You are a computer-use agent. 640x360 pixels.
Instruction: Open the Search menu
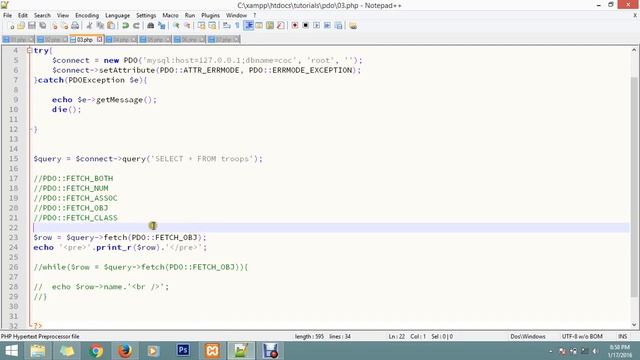[42, 16]
